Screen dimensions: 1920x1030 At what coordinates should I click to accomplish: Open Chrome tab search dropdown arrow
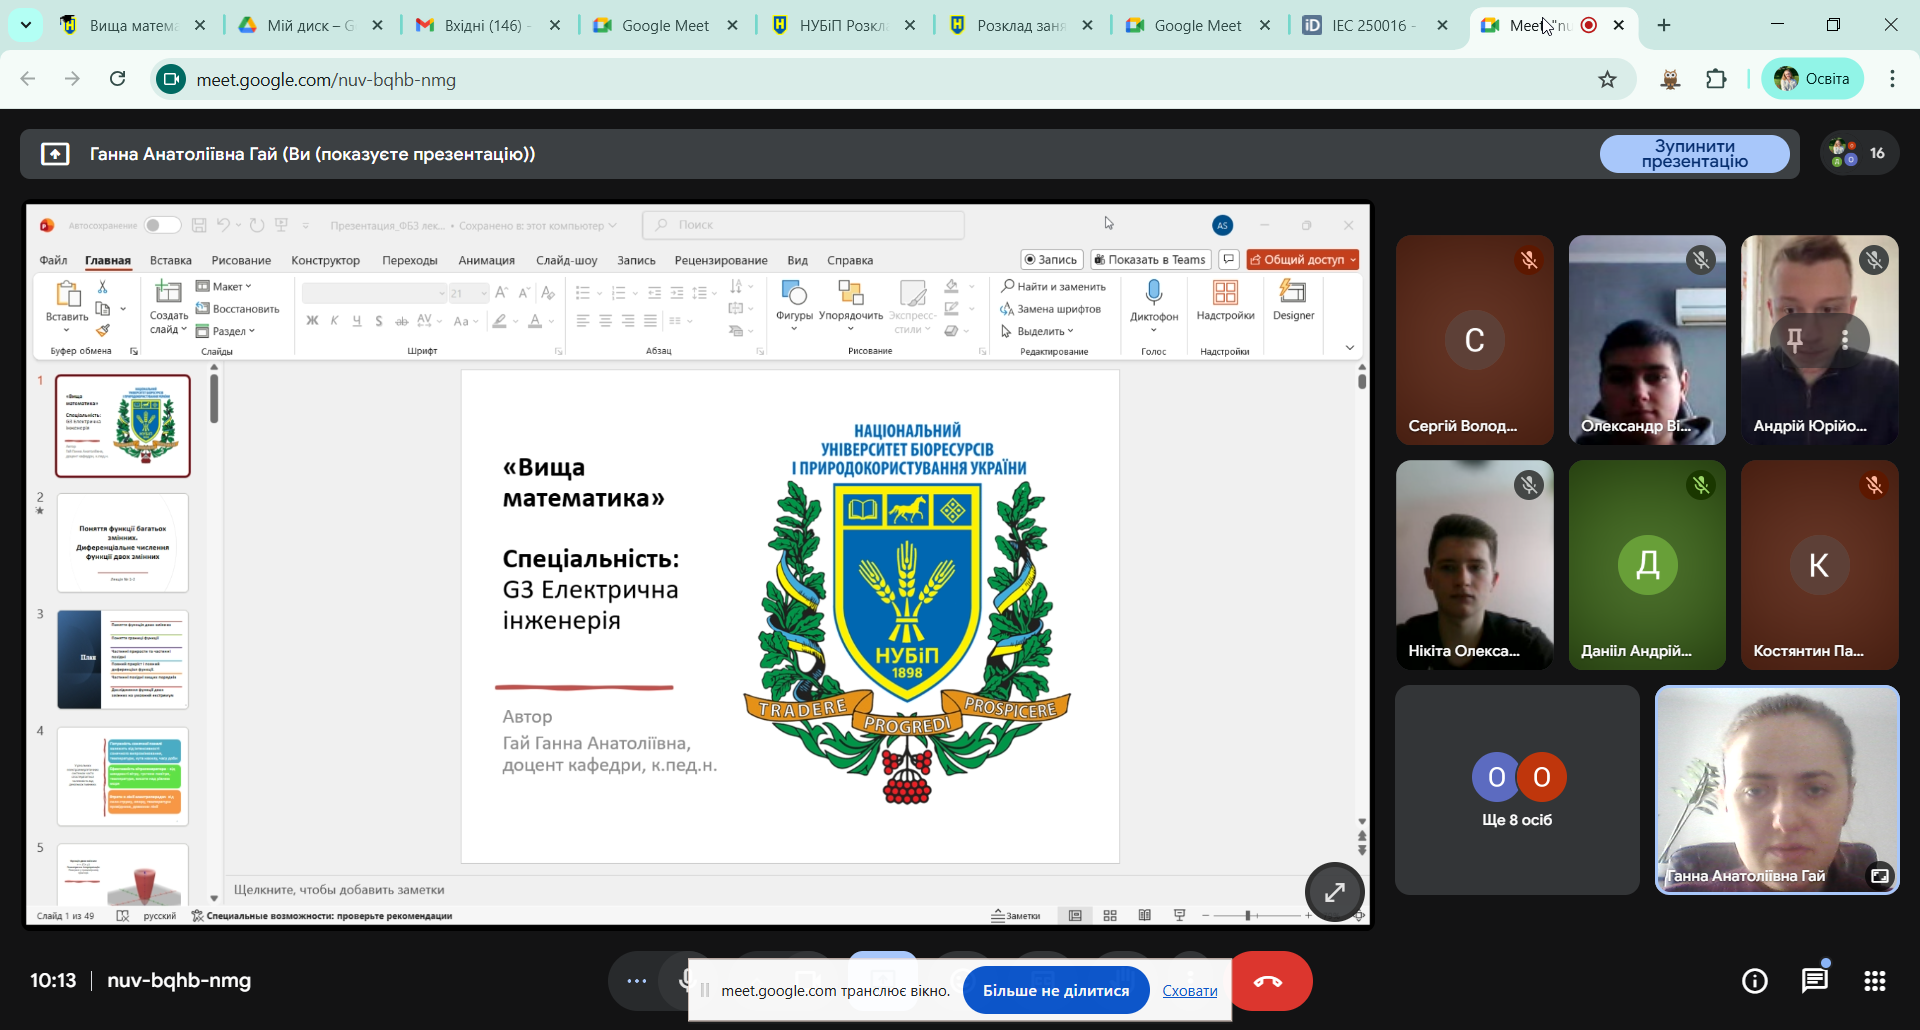coord(25,25)
